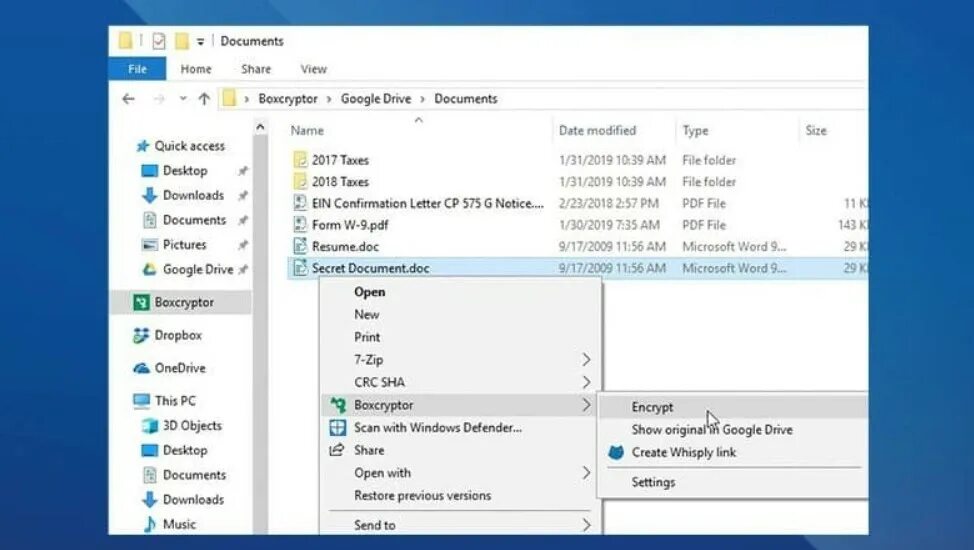The height and width of the screenshot is (550, 974).
Task: Click Google Drive in the address breadcrumb
Action: pos(376,99)
